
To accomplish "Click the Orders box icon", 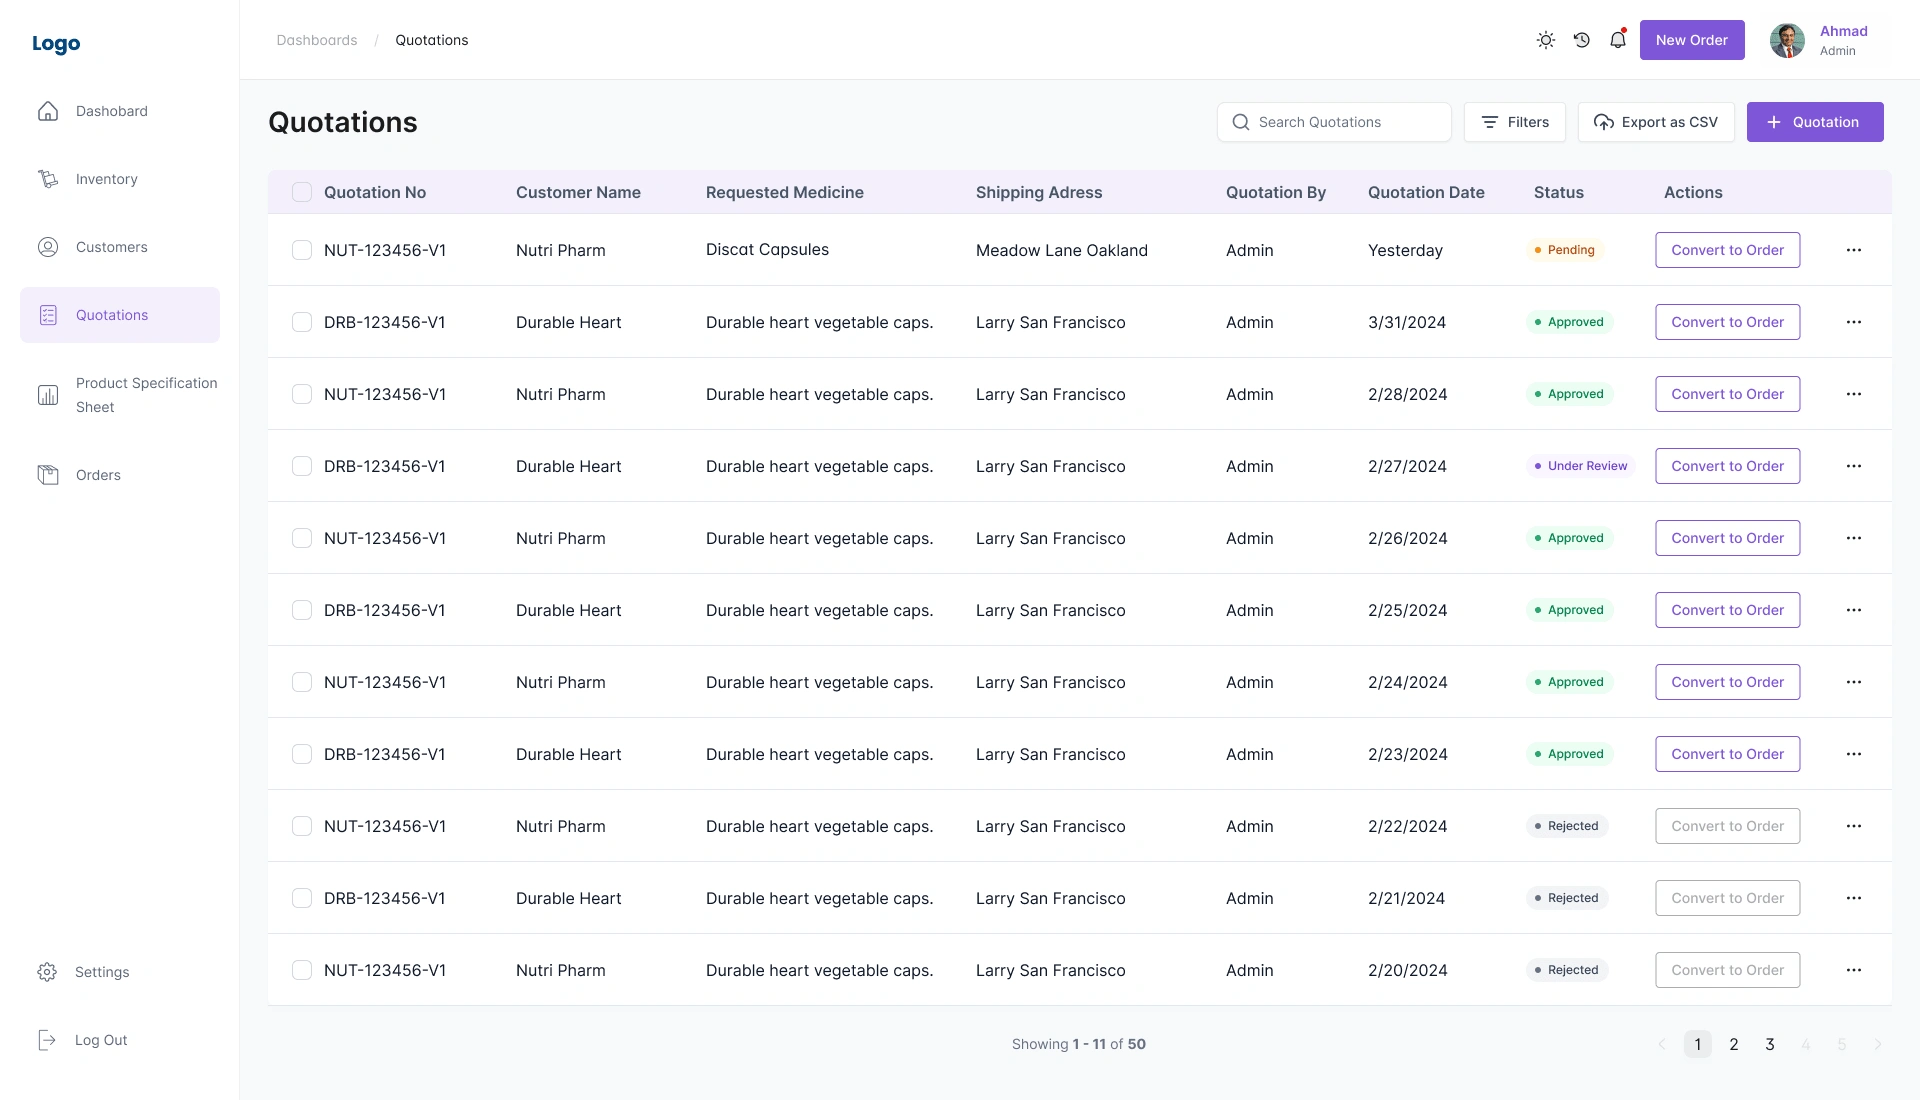I will click(48, 475).
